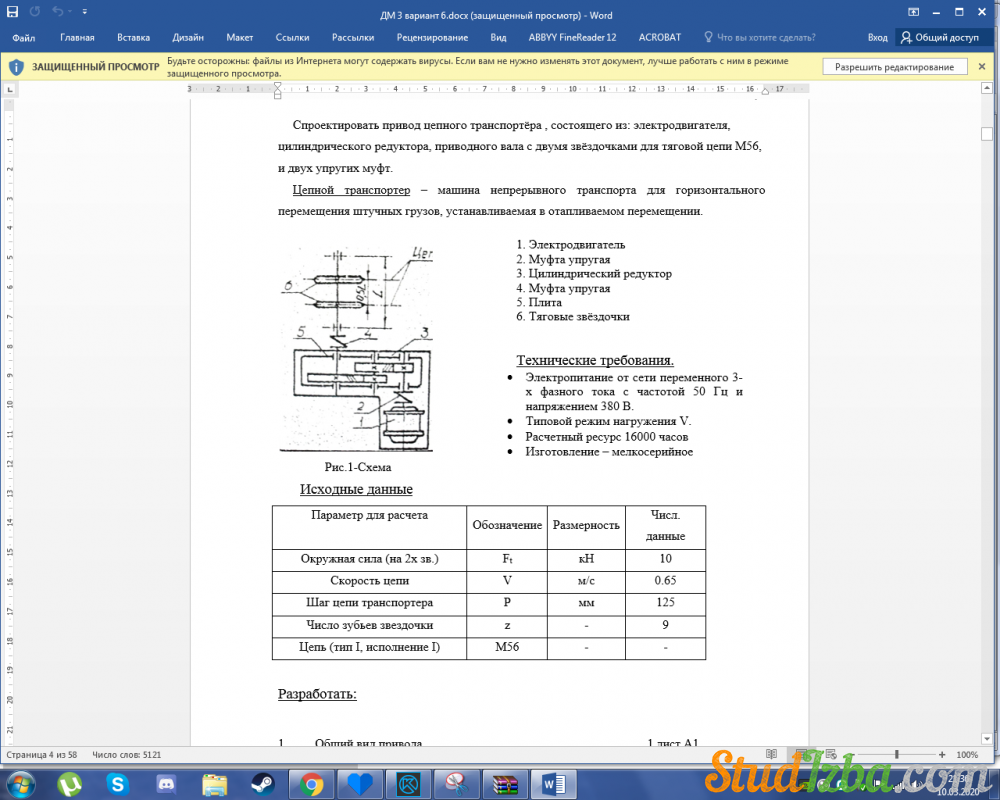The height and width of the screenshot is (800, 1000).
Task: Open Google Chrome from the taskbar
Action: [x=311, y=782]
